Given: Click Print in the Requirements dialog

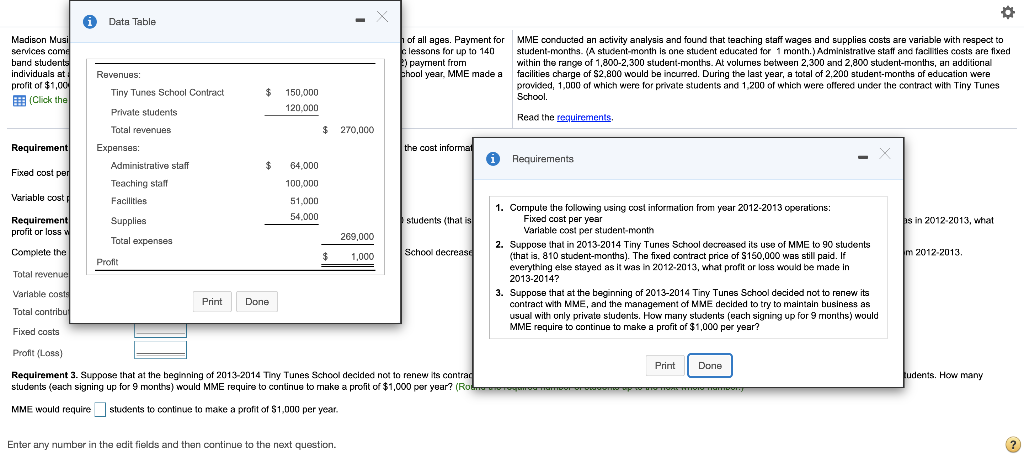Looking at the screenshot, I should coord(665,365).
